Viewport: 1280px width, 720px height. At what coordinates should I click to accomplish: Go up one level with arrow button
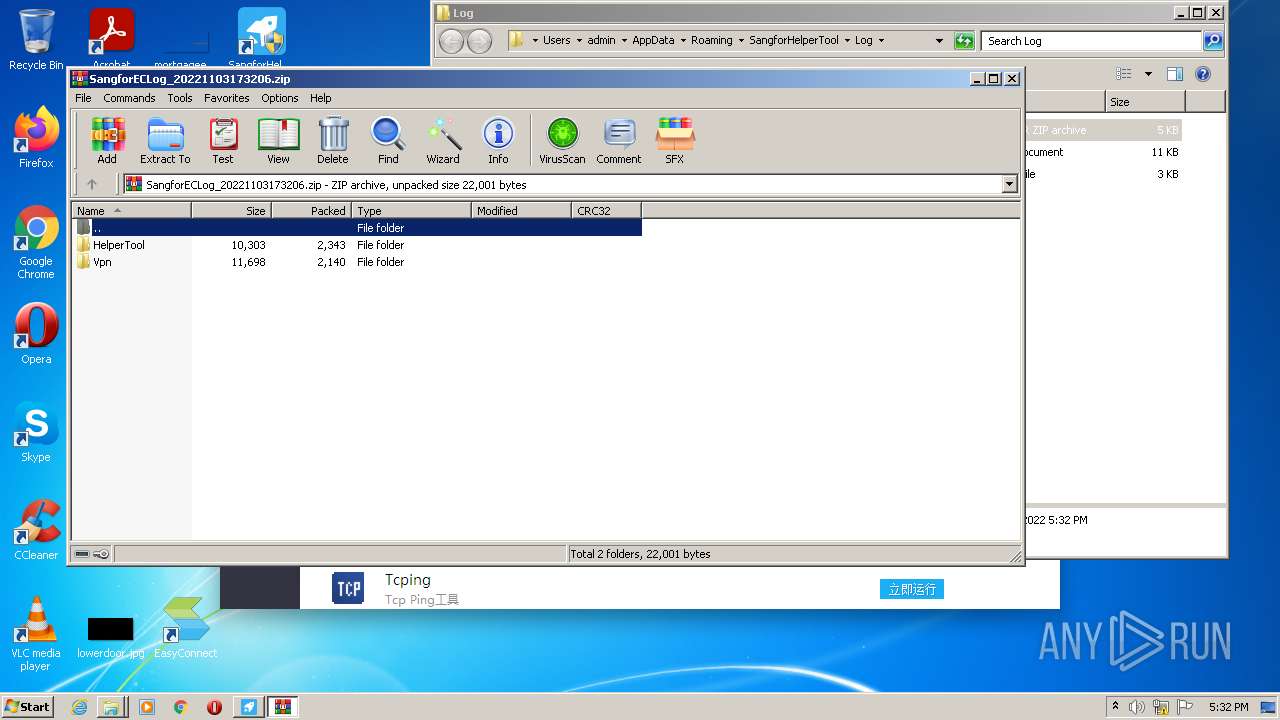[92, 184]
